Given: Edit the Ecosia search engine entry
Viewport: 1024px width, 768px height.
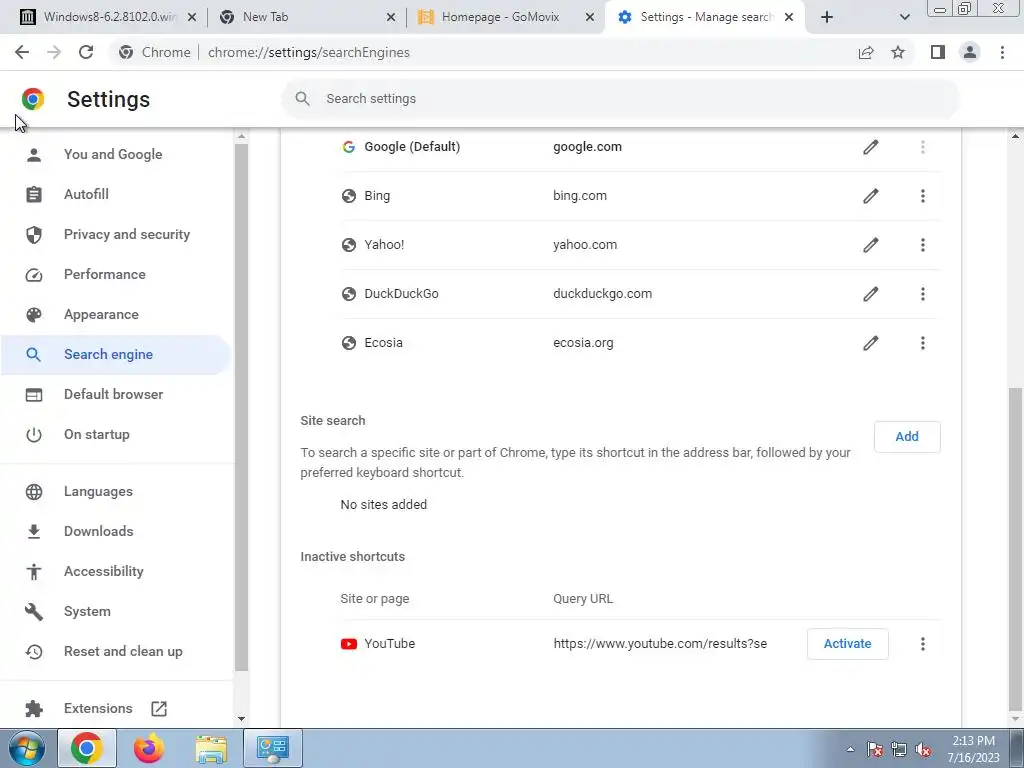Looking at the screenshot, I should pyautogui.click(x=871, y=343).
